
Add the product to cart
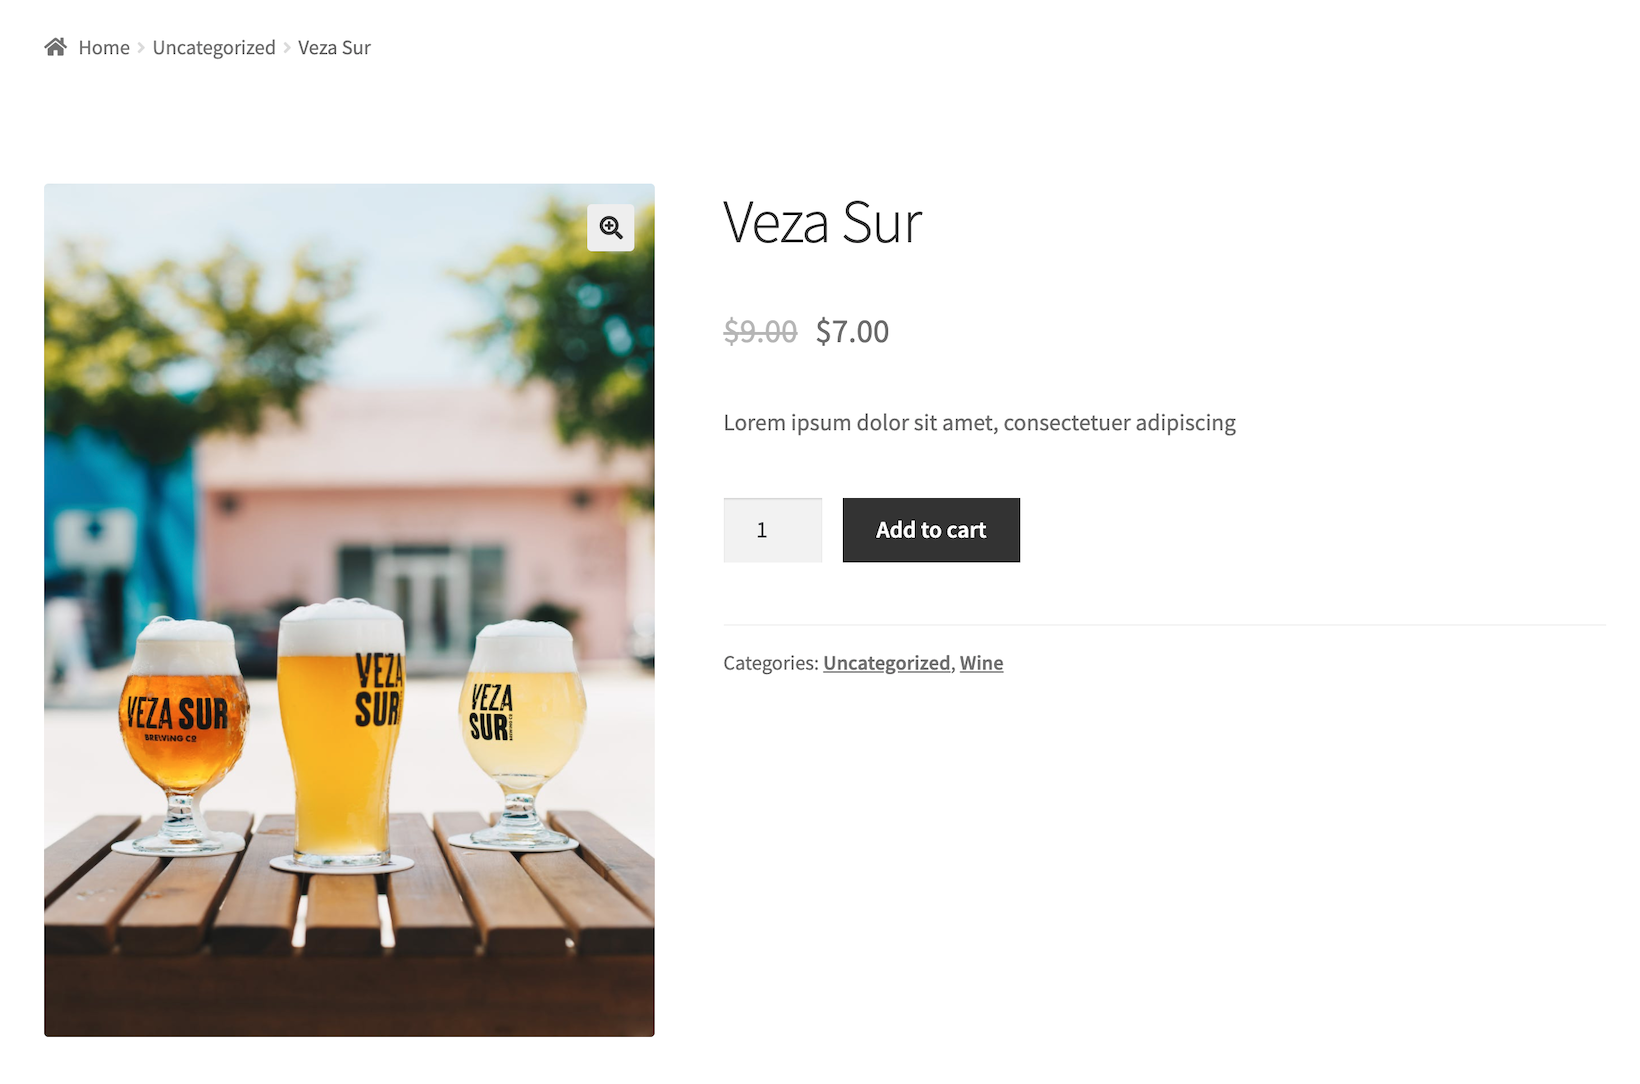click(931, 530)
